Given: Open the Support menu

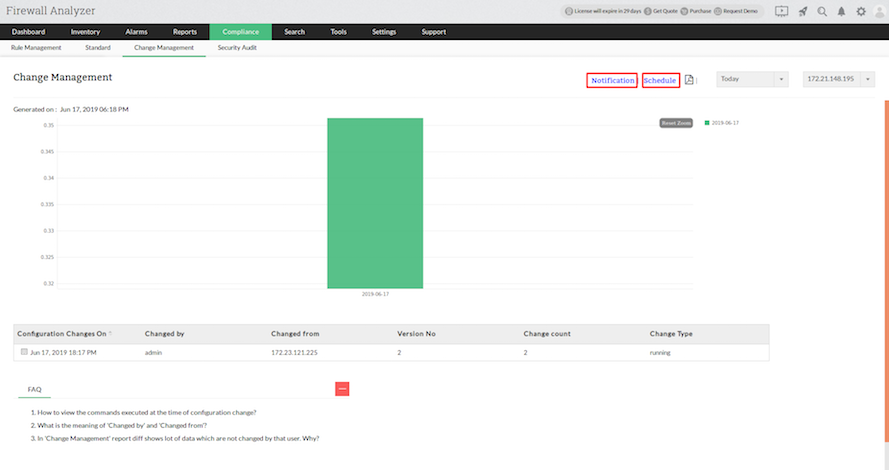Looking at the screenshot, I should click(434, 32).
